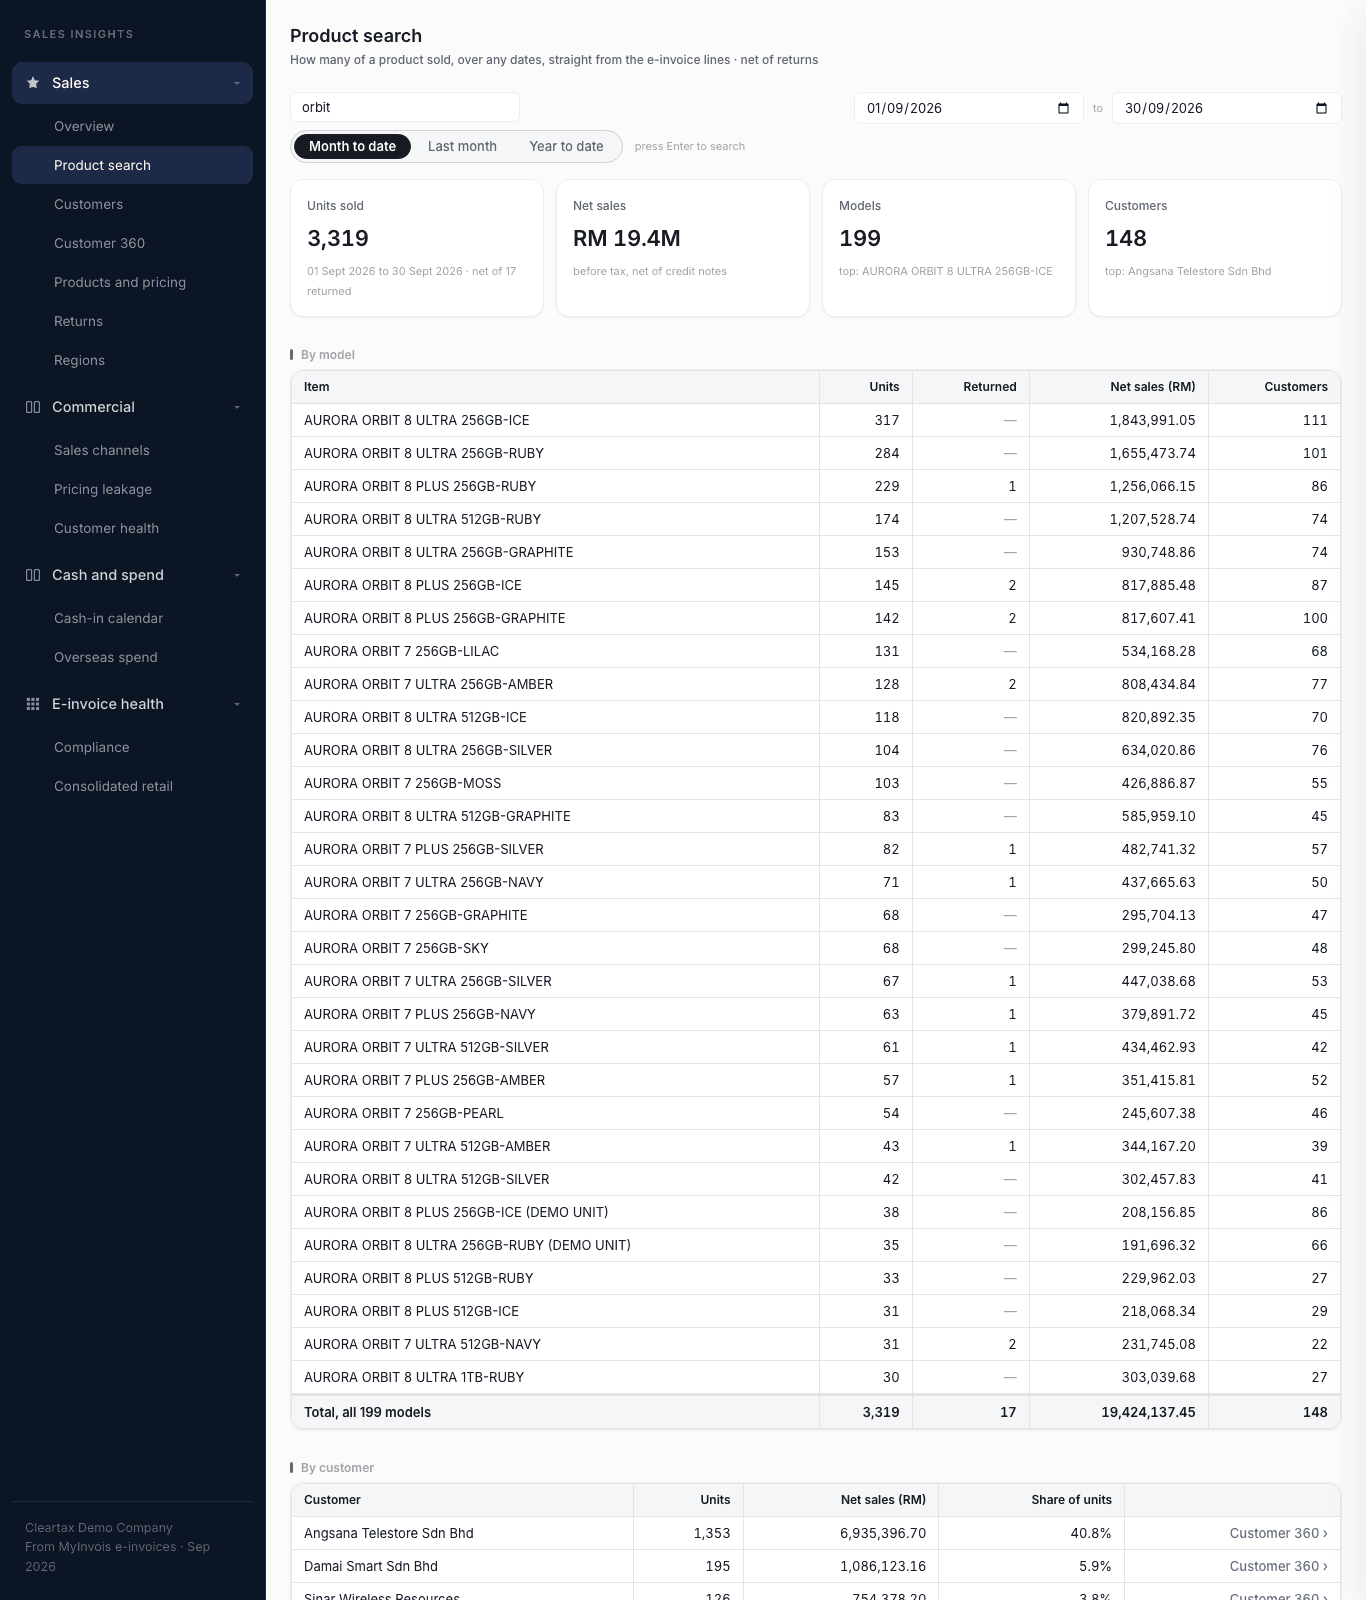Select the Month to date range

pyautogui.click(x=352, y=146)
